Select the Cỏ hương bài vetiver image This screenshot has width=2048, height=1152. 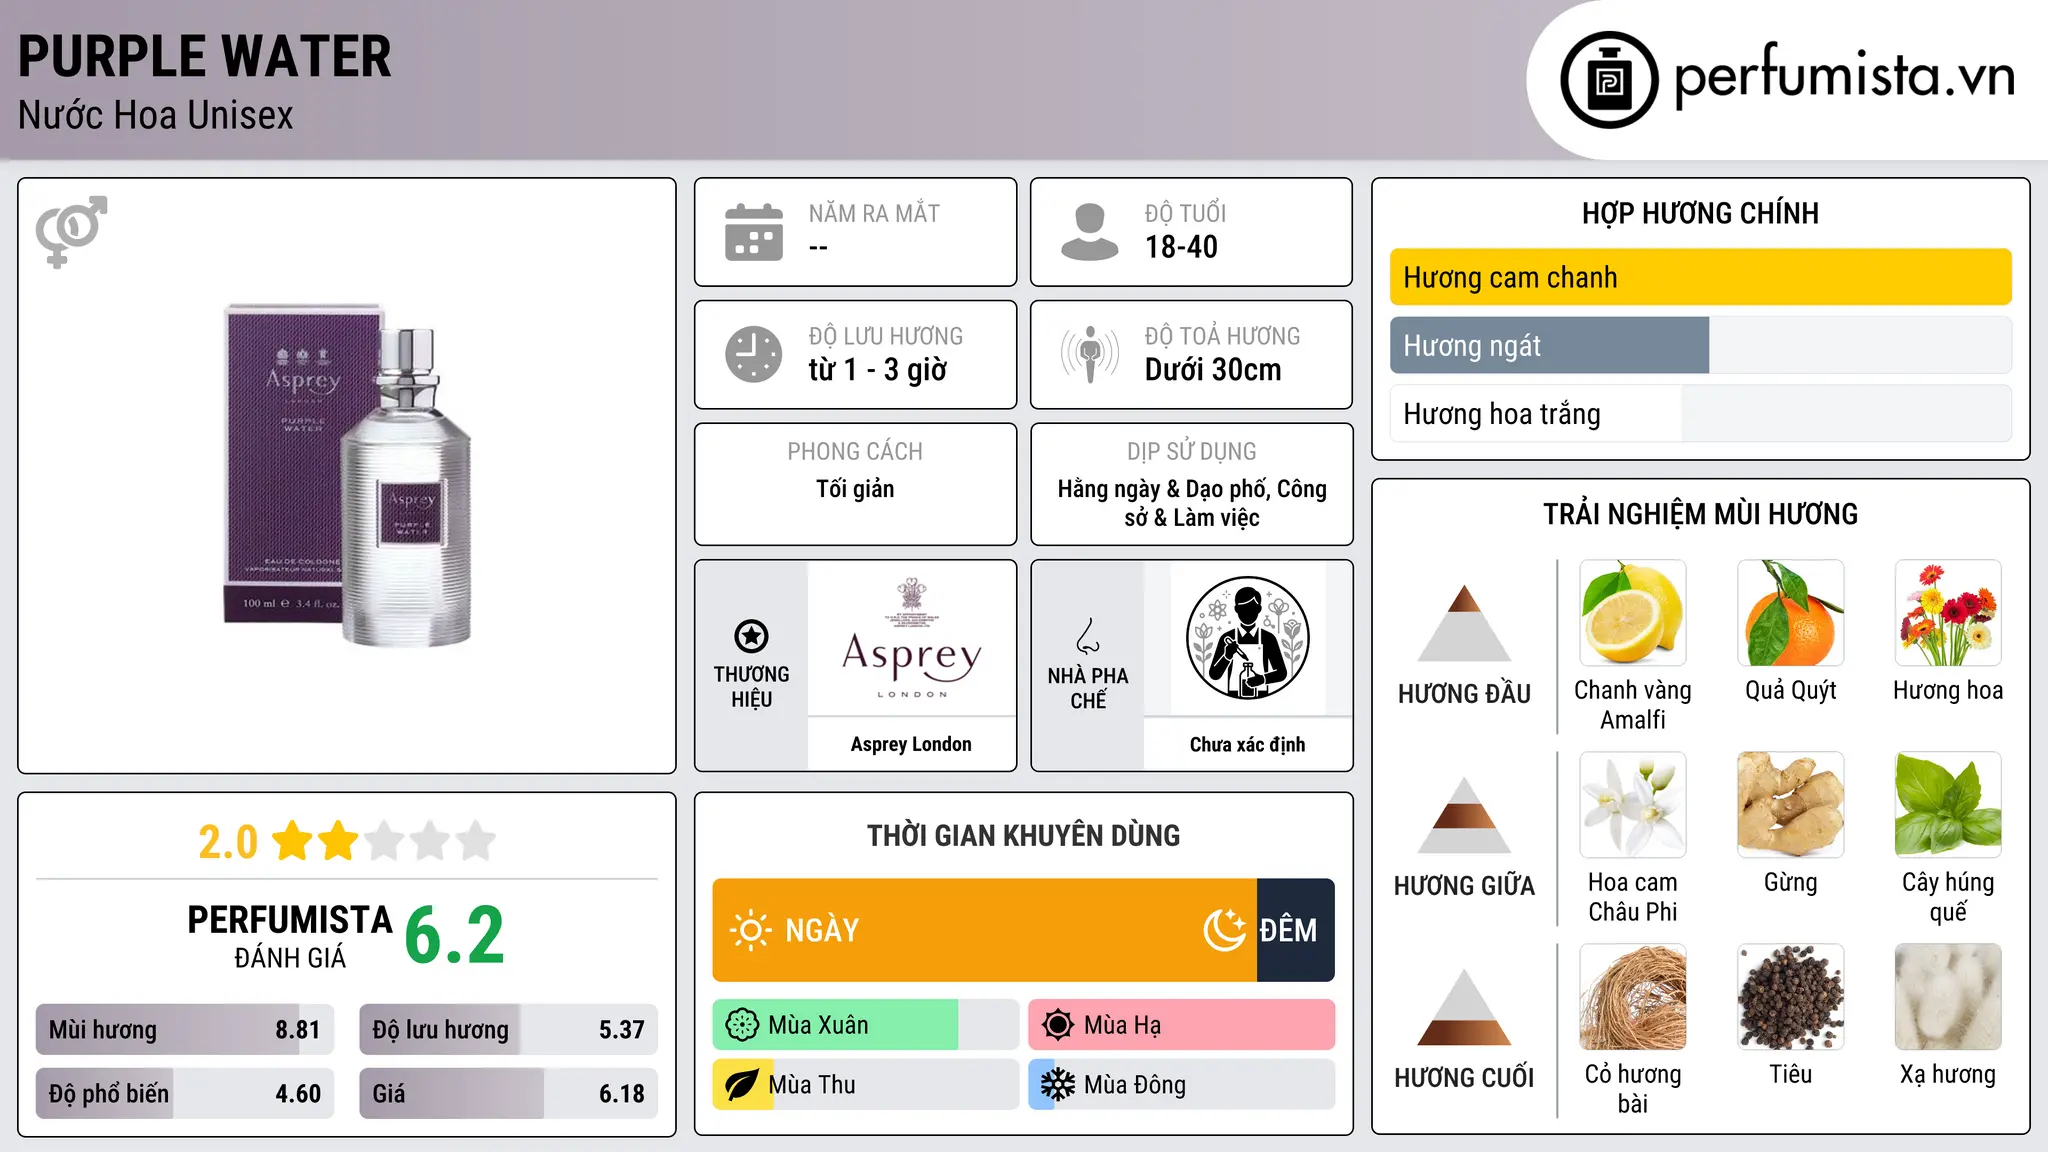coord(1633,997)
